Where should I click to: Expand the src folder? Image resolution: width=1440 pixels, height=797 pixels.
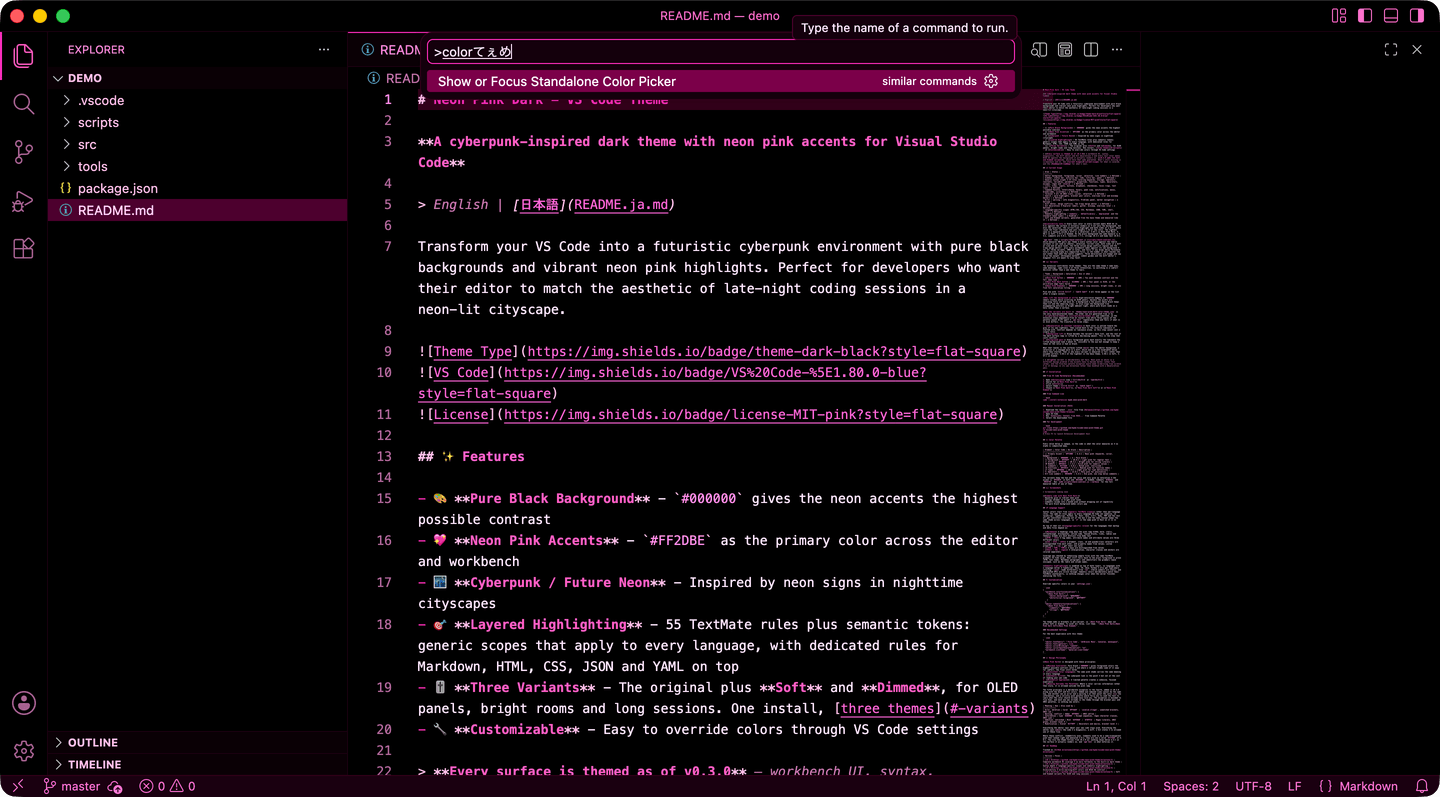[x=198, y=144]
